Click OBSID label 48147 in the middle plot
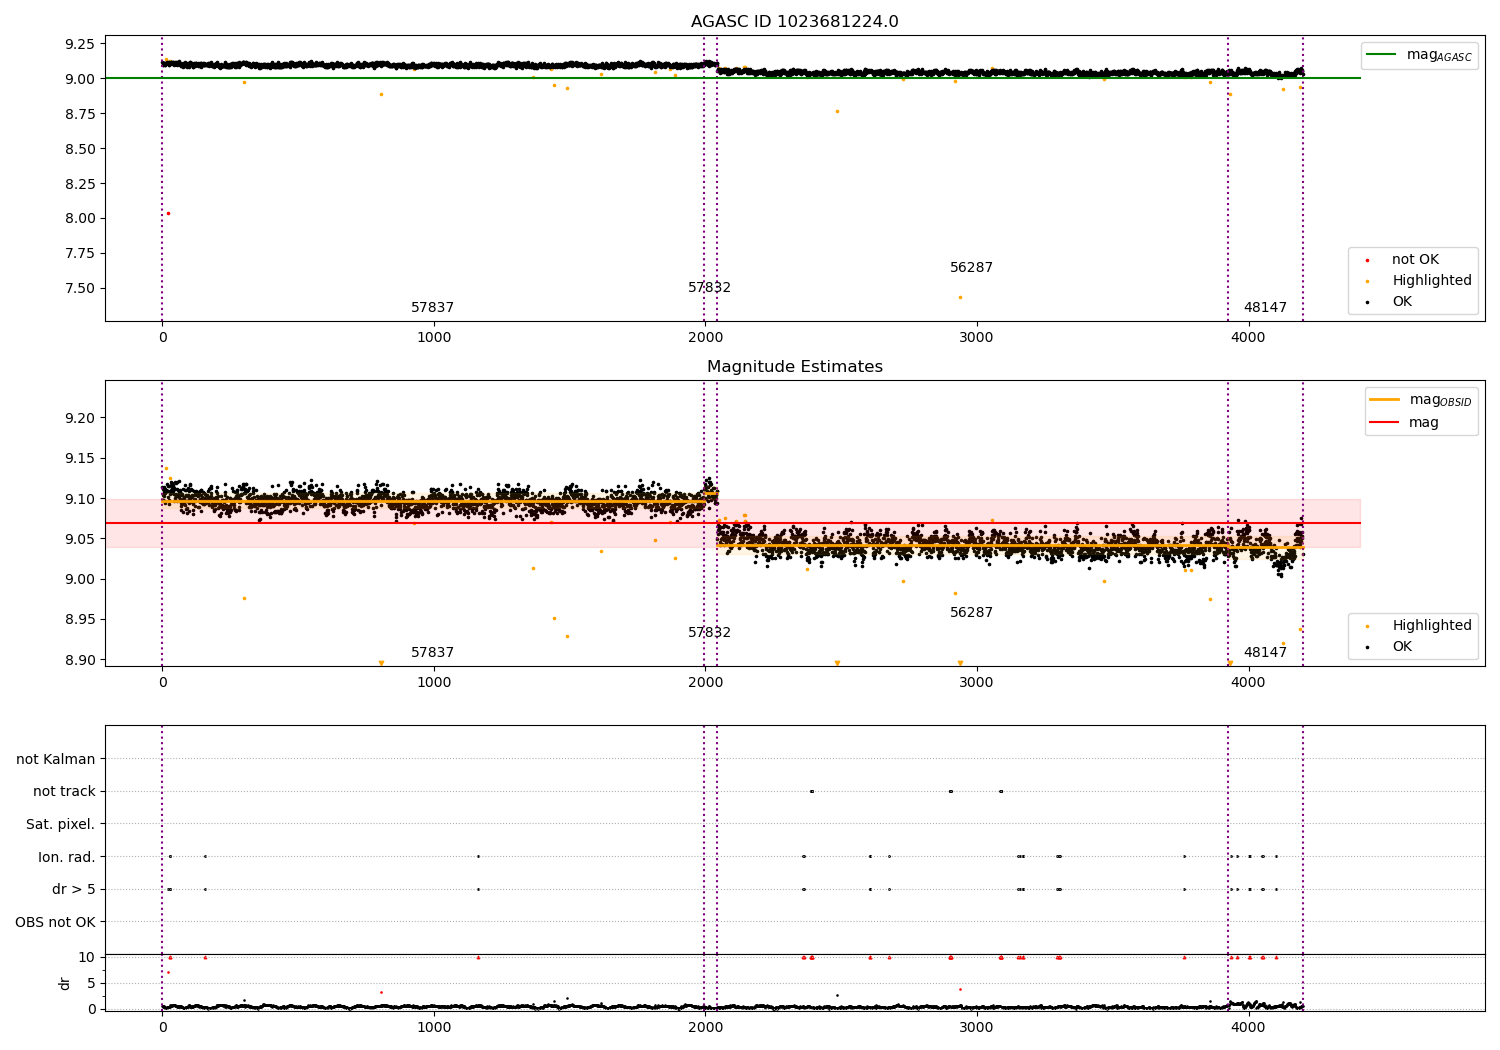 [1265, 653]
